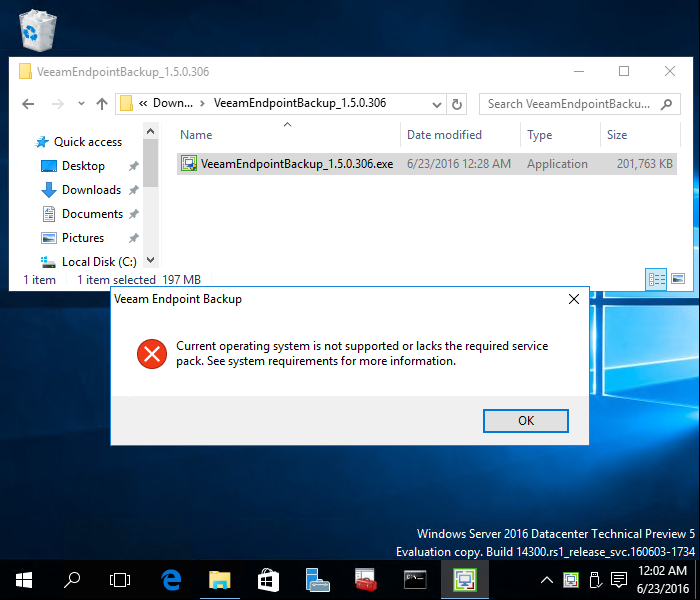The height and width of the screenshot is (600, 700).
Task: Click navigation pane scrollbar down arrow
Action: click(150, 260)
